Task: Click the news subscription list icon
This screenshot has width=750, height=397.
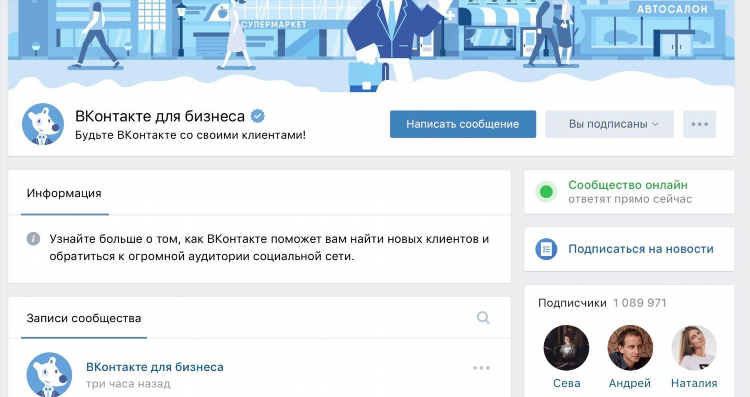Action: (546, 249)
